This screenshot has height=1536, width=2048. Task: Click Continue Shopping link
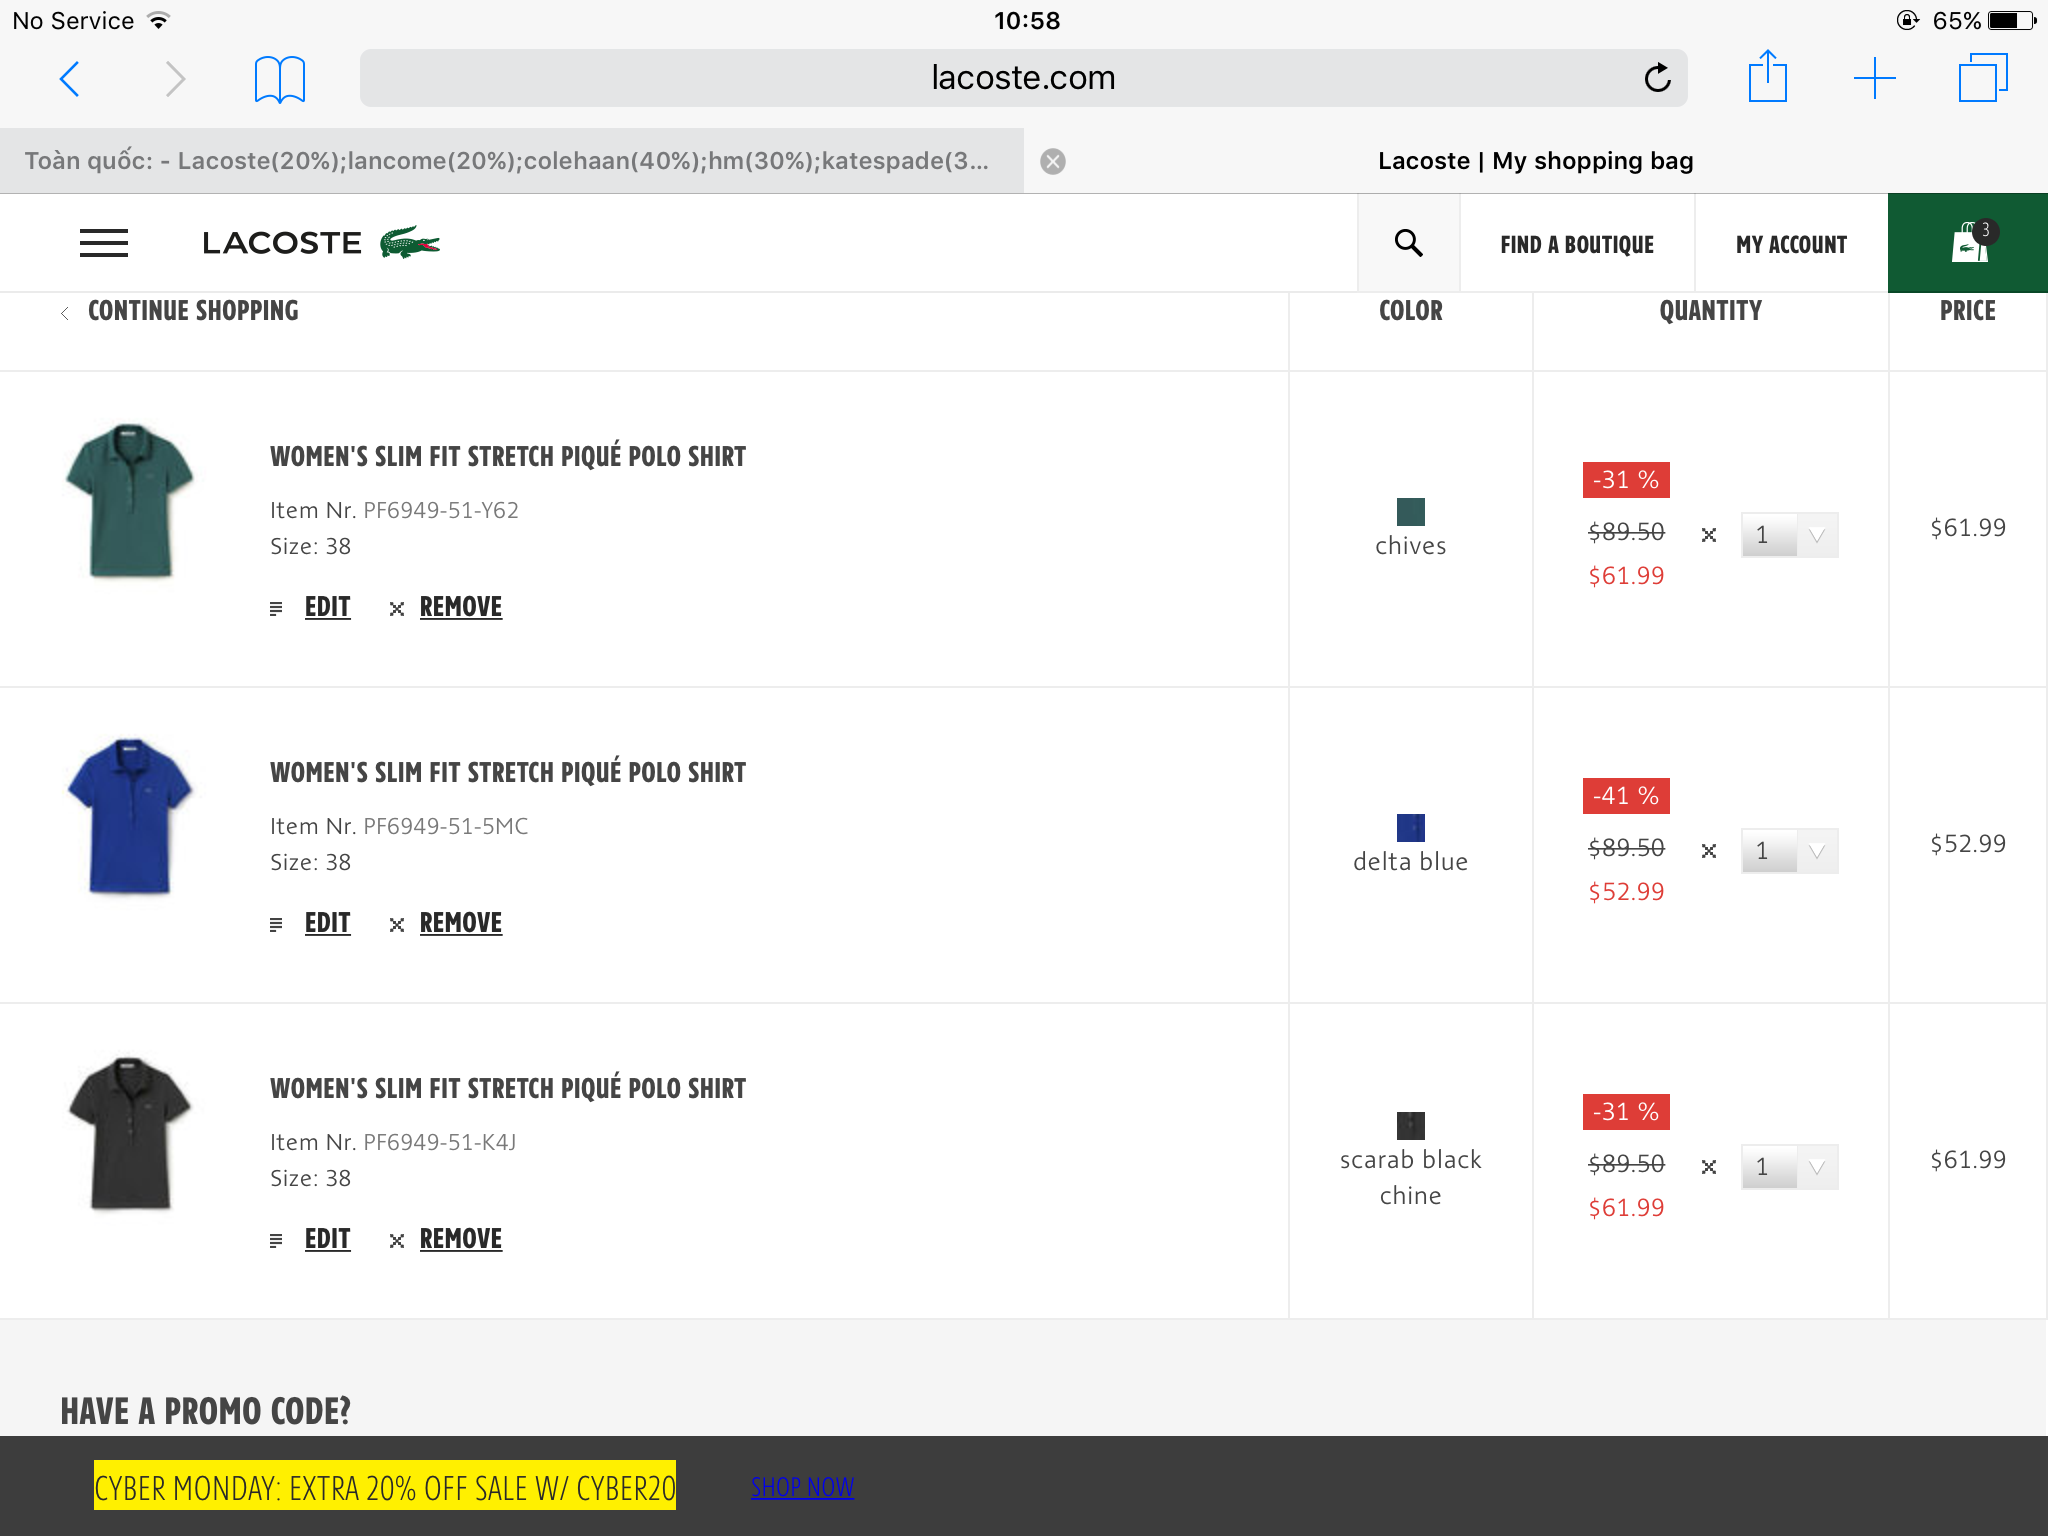[x=193, y=311]
